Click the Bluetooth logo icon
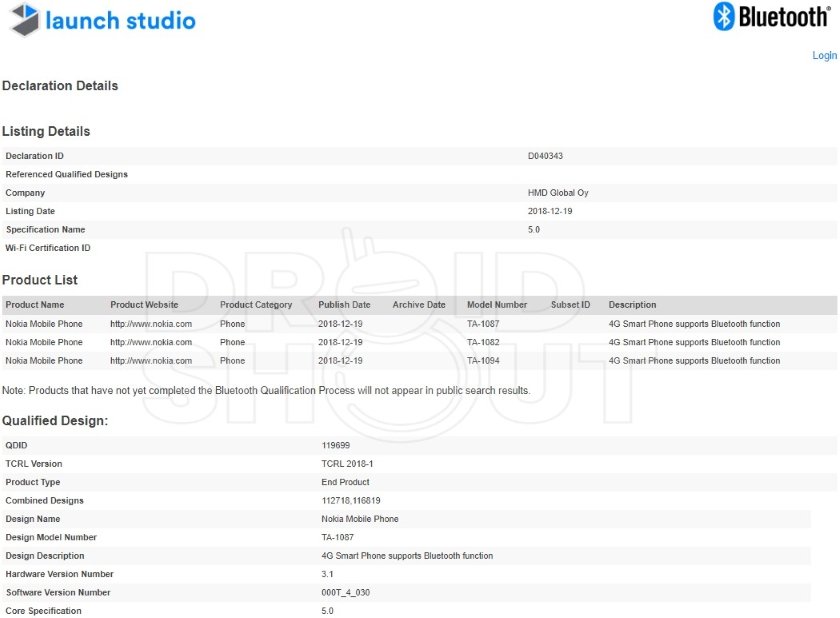 point(723,16)
